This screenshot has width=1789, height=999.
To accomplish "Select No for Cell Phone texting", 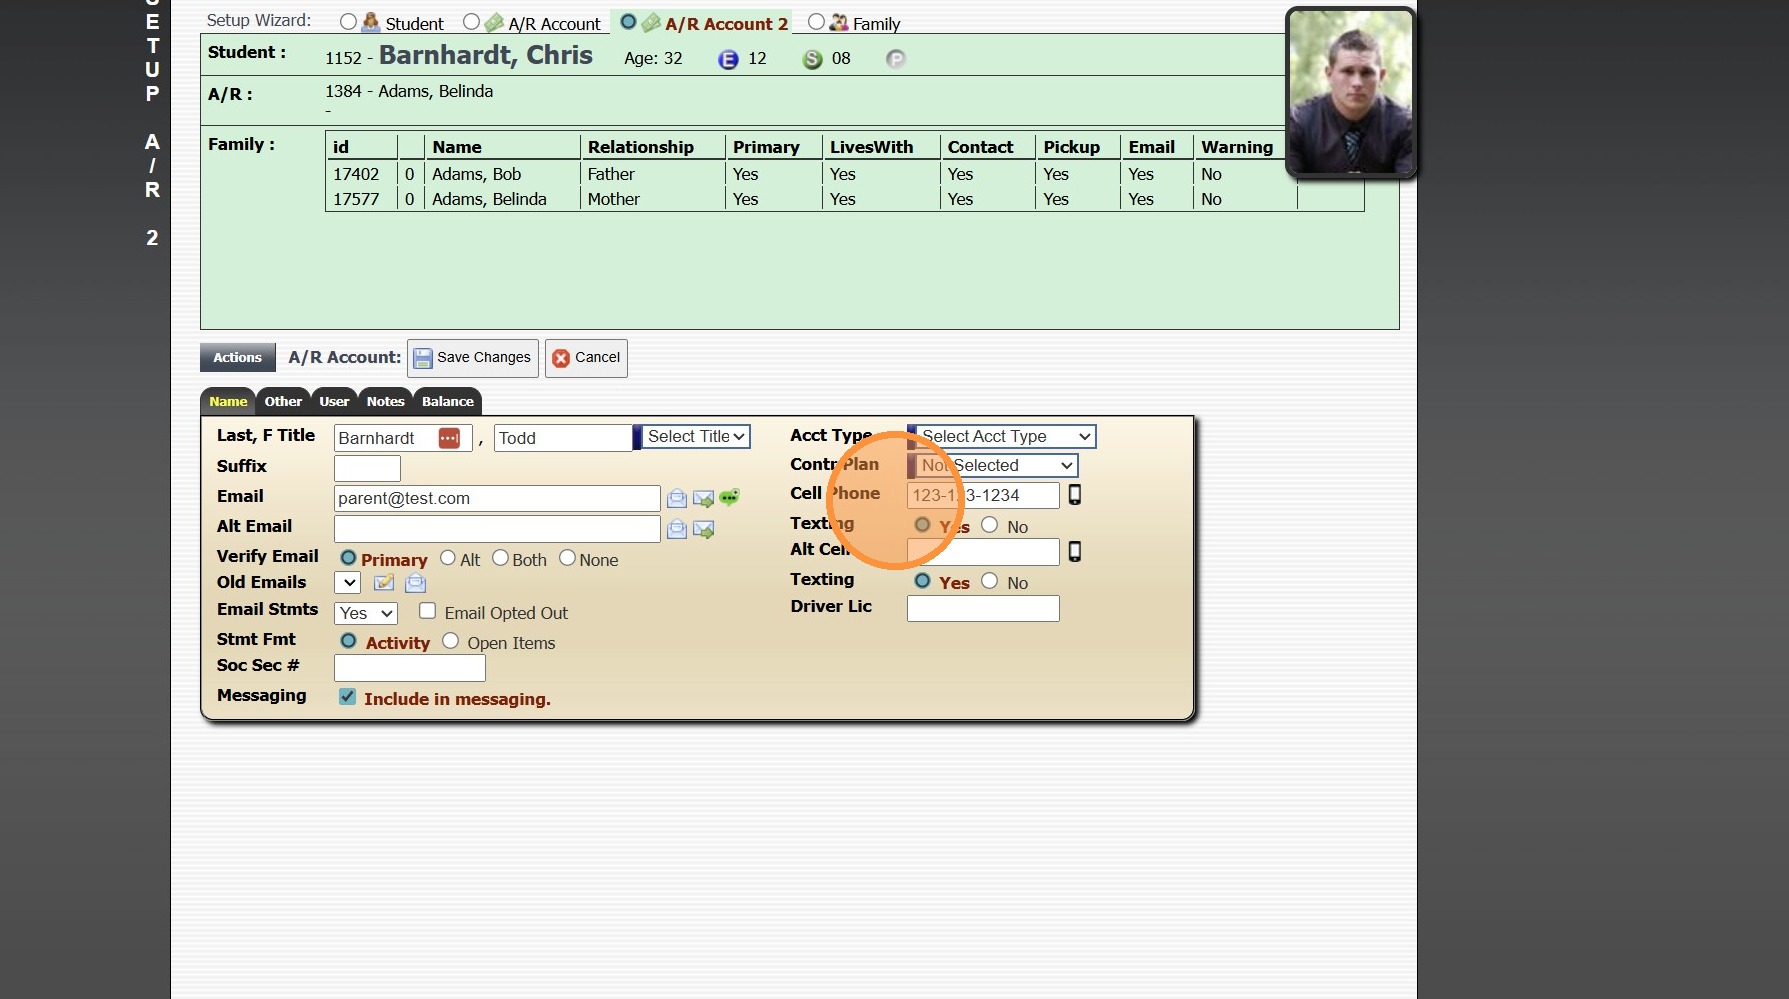I will pos(990,525).
